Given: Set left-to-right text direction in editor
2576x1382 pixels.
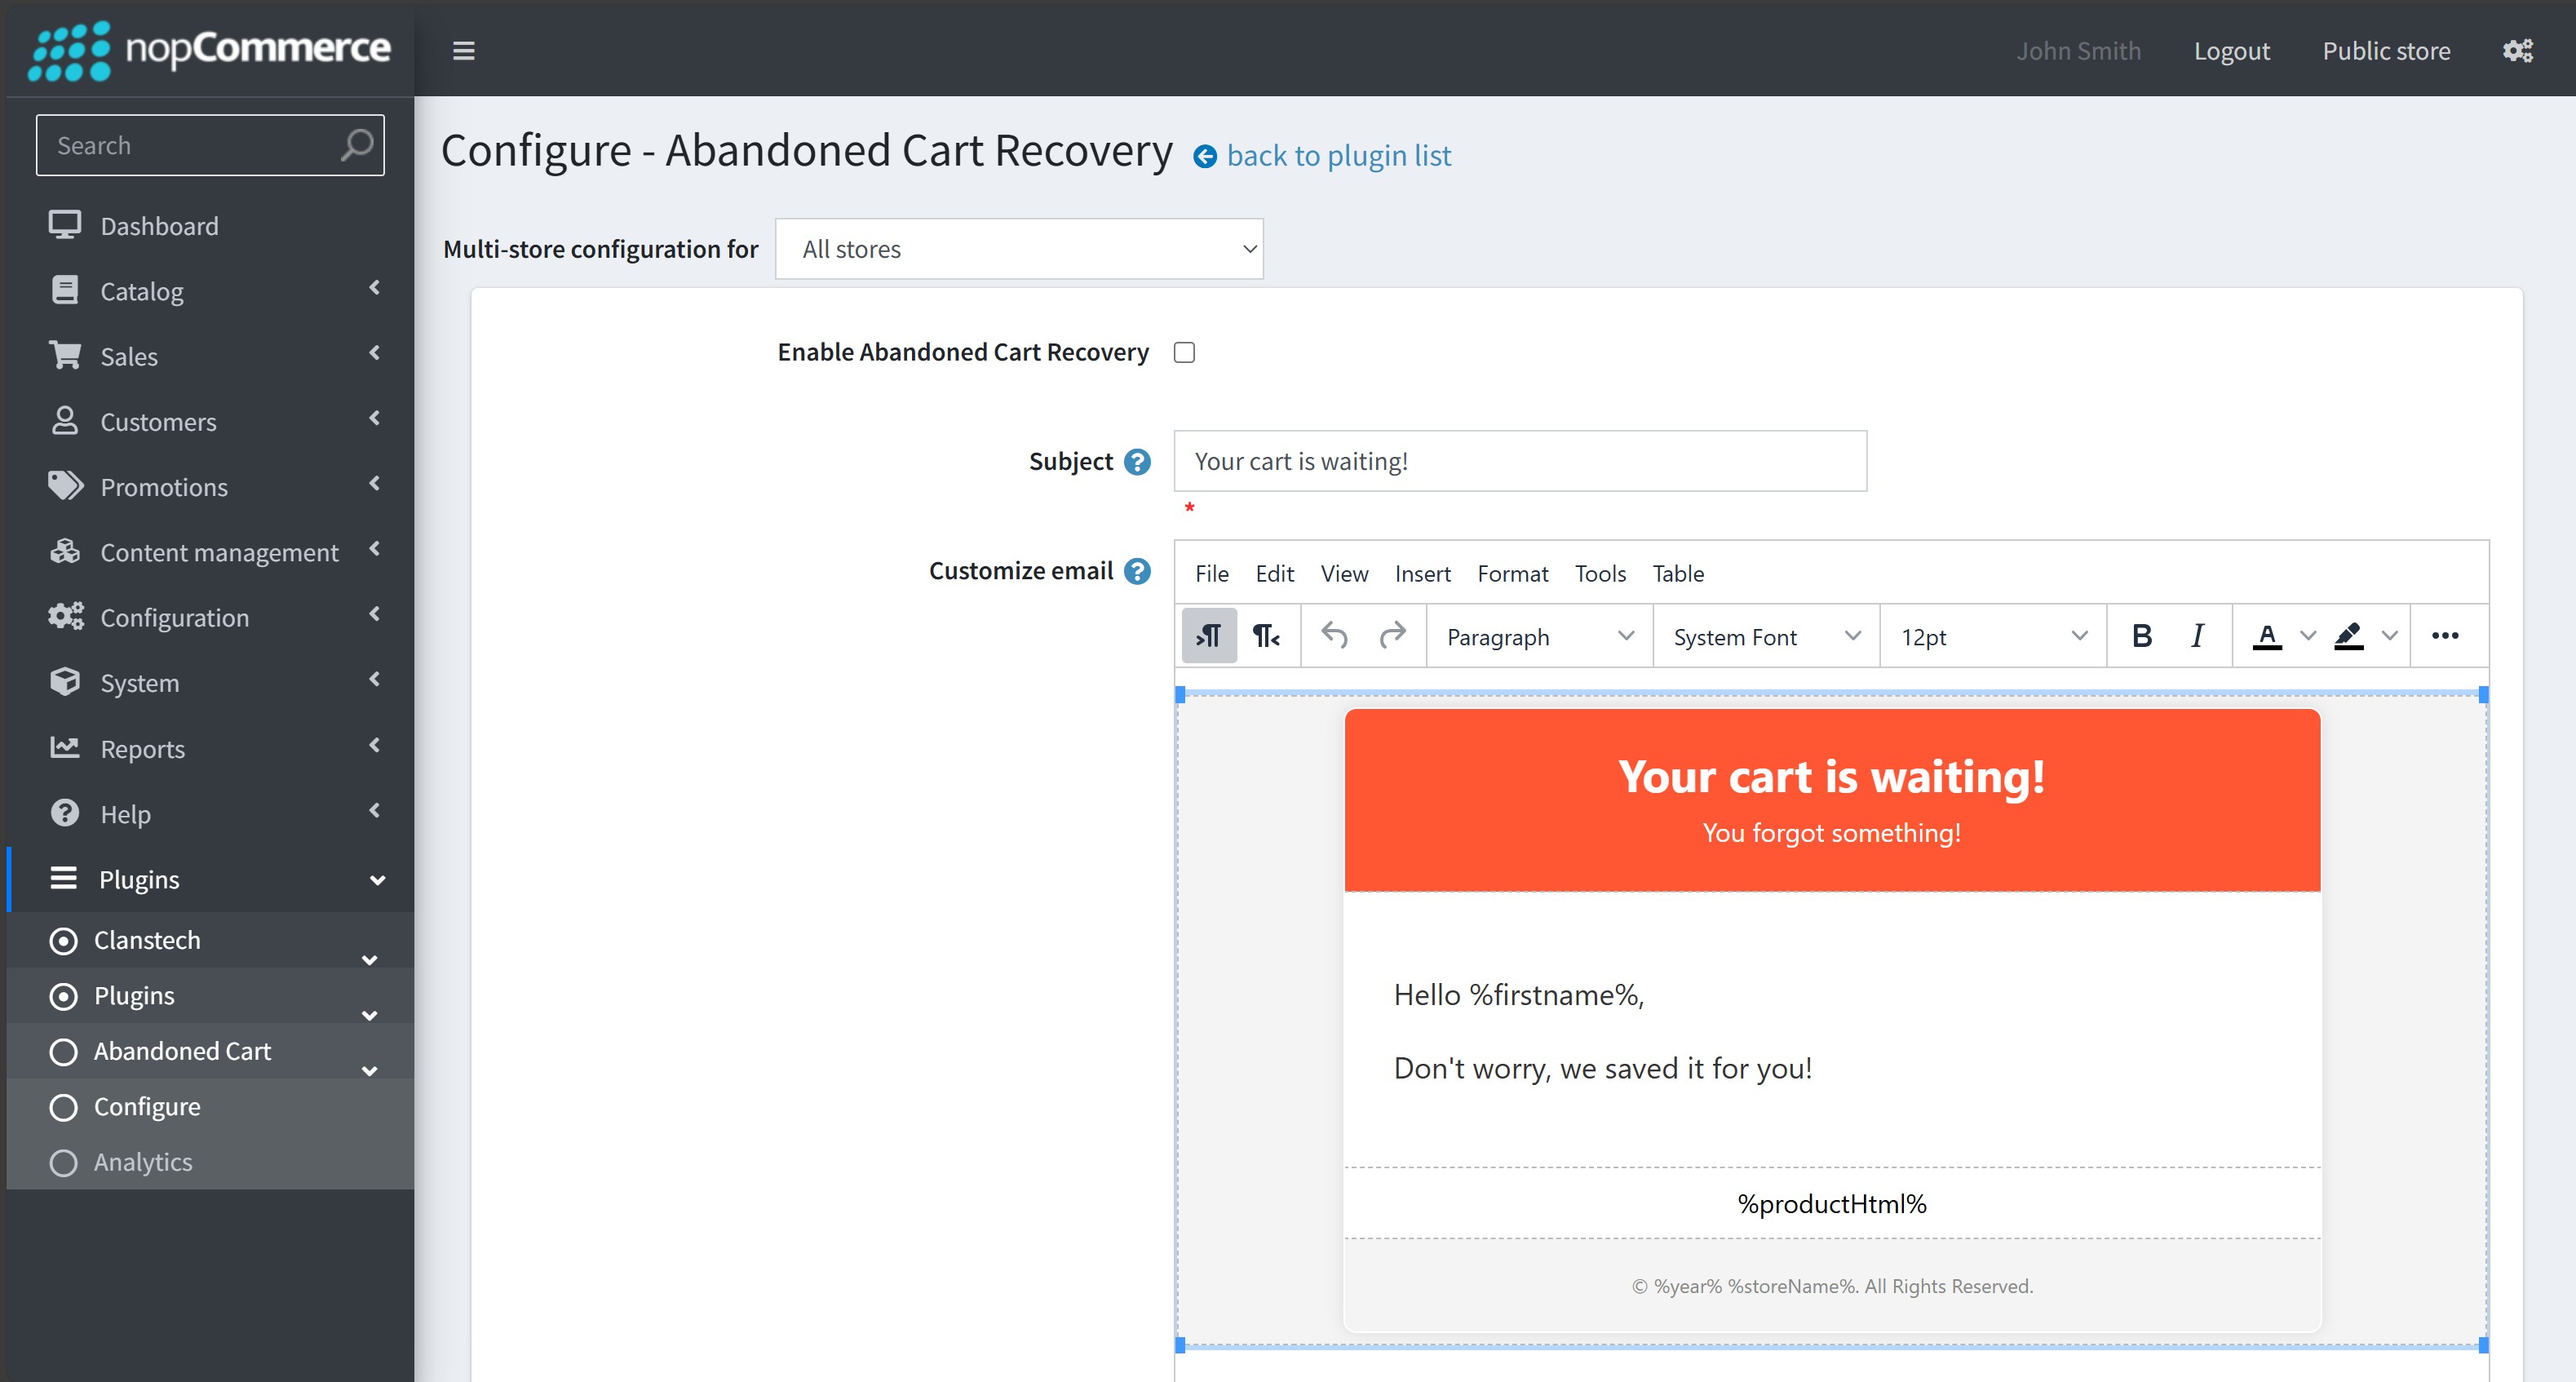Looking at the screenshot, I should [1209, 636].
